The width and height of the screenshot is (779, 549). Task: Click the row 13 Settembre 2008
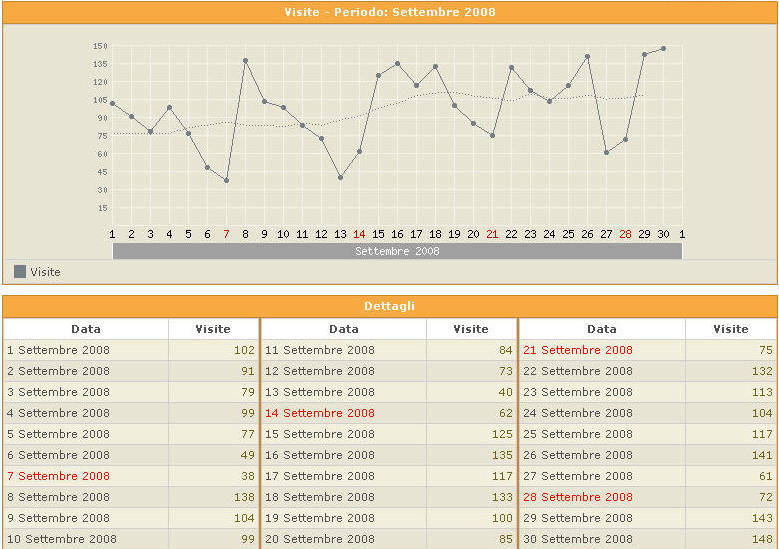(389, 392)
